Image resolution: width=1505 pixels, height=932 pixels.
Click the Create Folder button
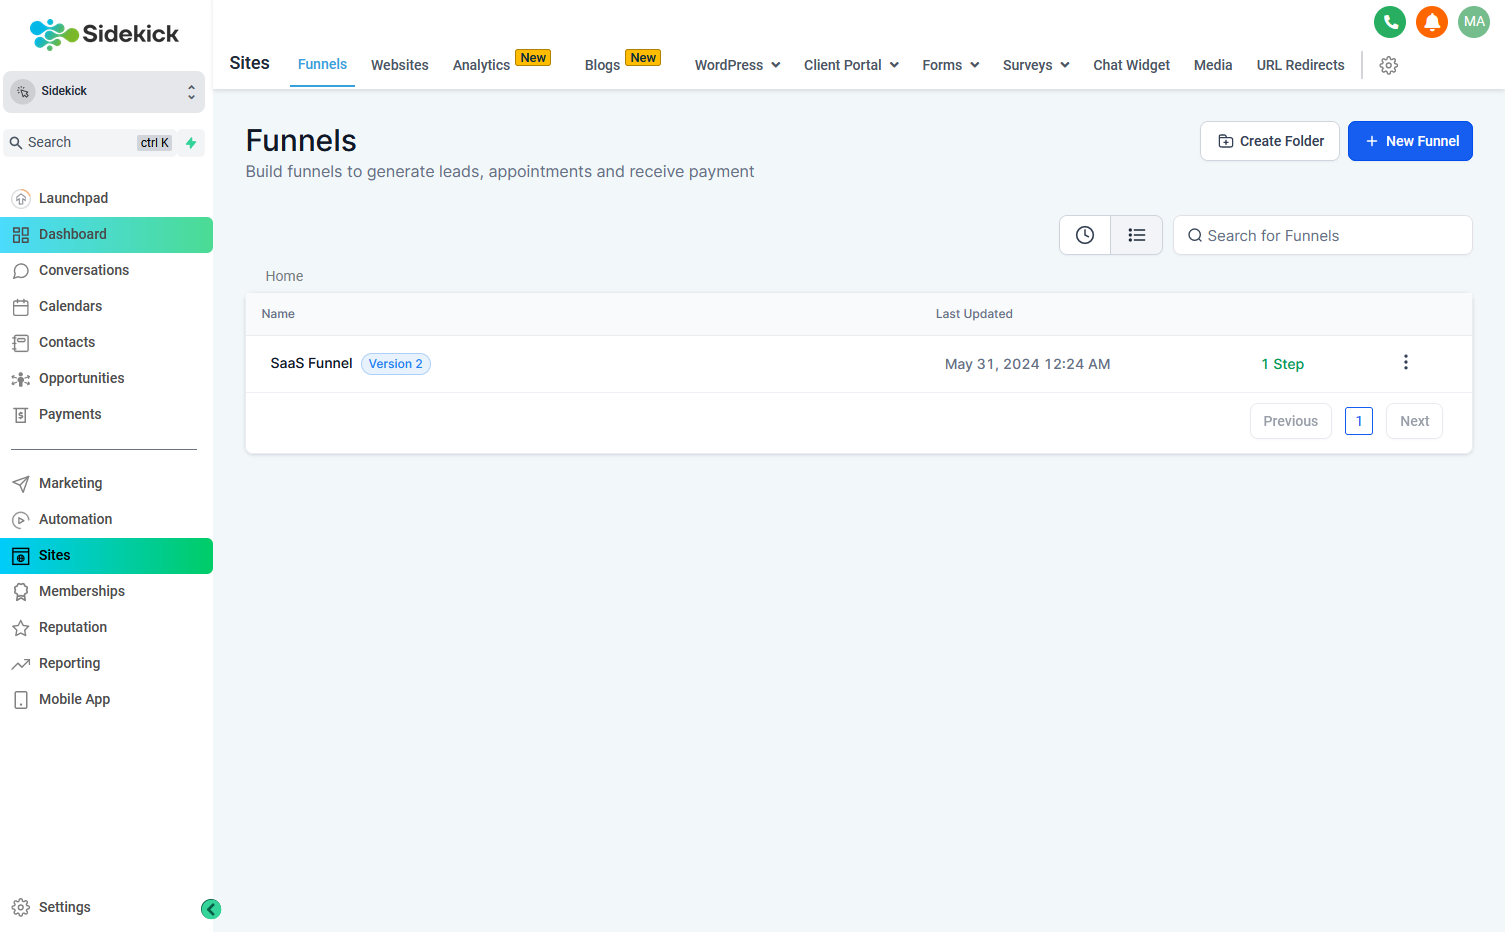click(1270, 141)
